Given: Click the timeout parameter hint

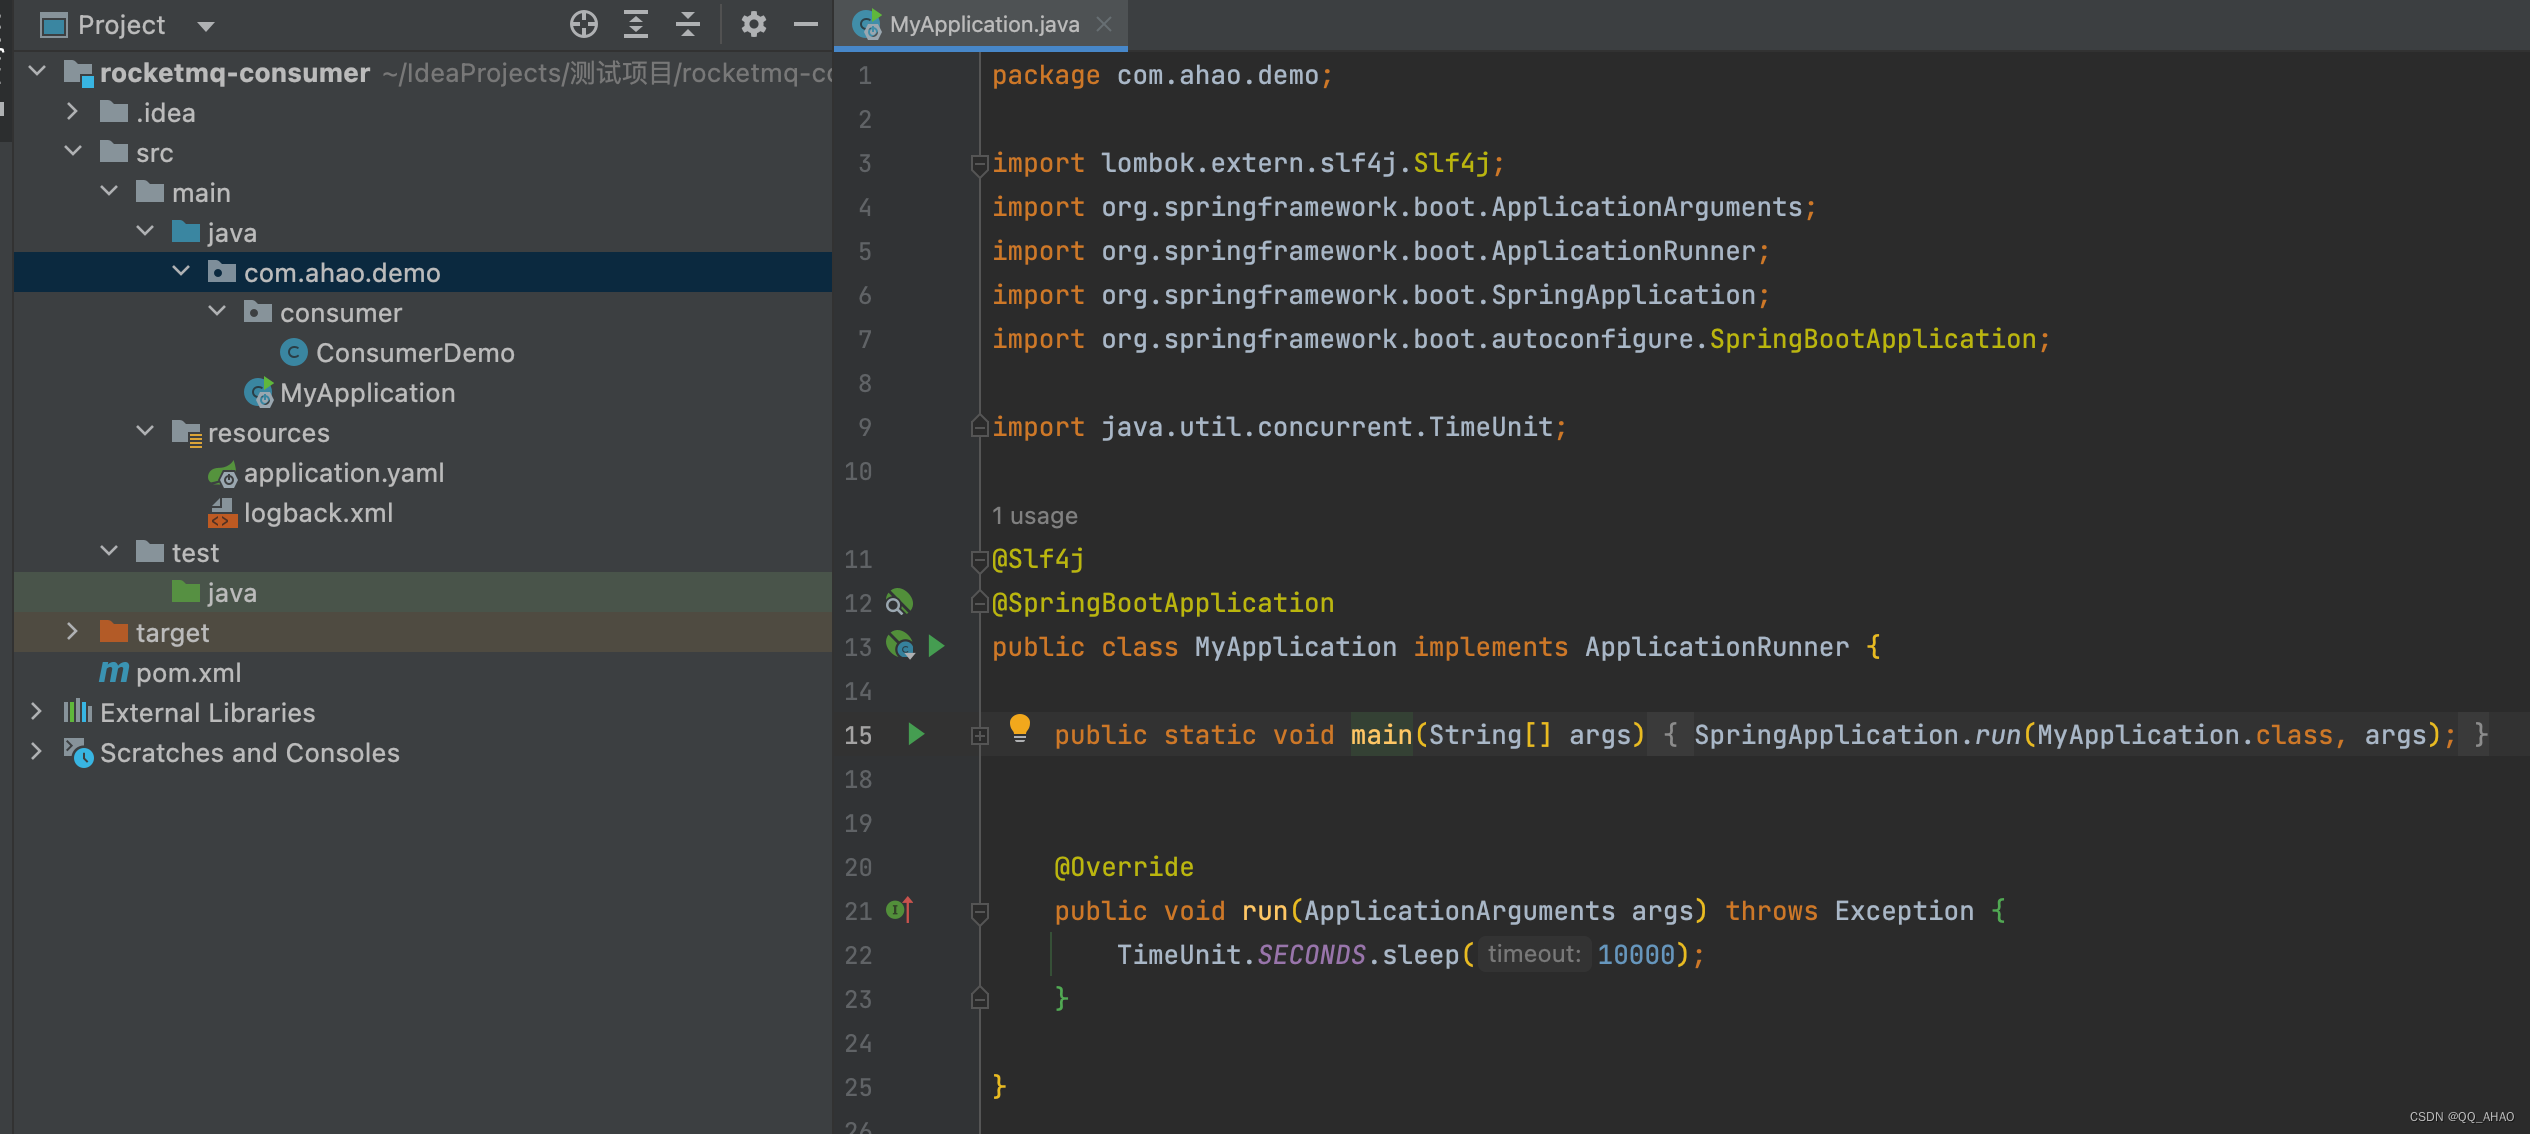Looking at the screenshot, I should tap(1534, 954).
